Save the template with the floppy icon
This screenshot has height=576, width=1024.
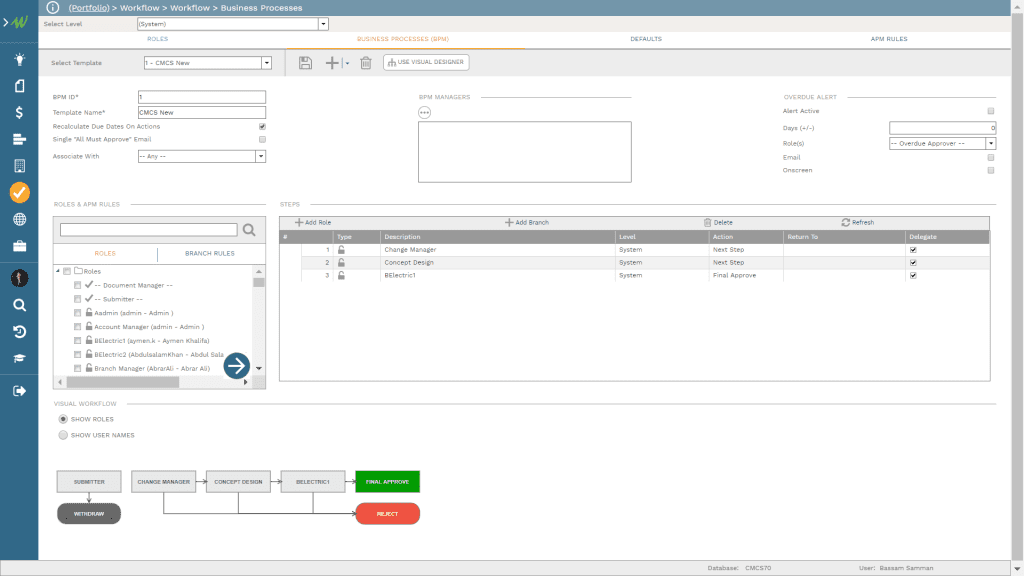point(305,63)
